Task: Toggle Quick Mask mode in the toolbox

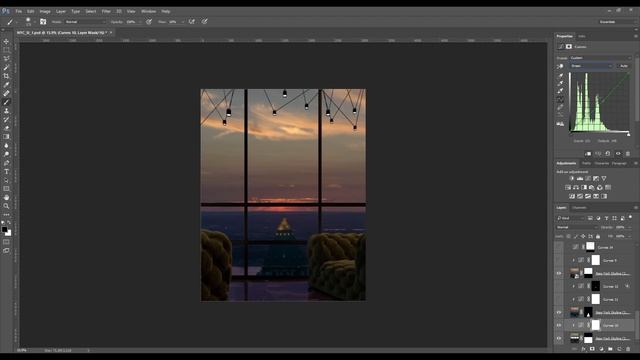Action: point(6,242)
